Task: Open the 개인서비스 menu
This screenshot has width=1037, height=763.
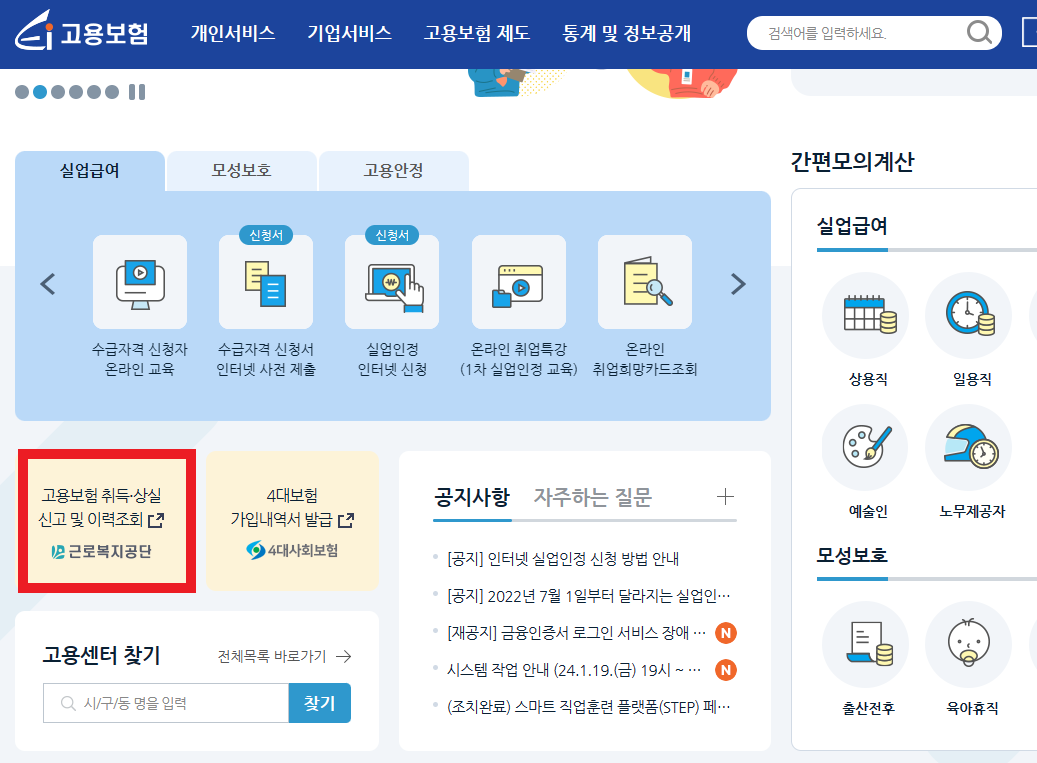Action: pos(233,33)
